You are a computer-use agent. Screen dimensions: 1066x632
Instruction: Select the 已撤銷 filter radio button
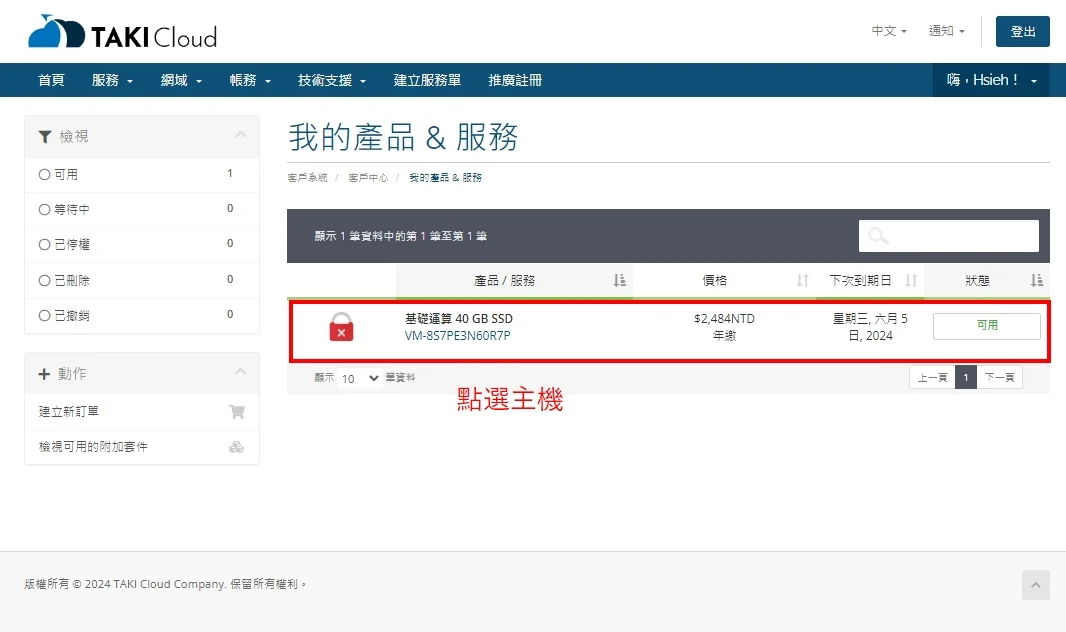(44, 315)
